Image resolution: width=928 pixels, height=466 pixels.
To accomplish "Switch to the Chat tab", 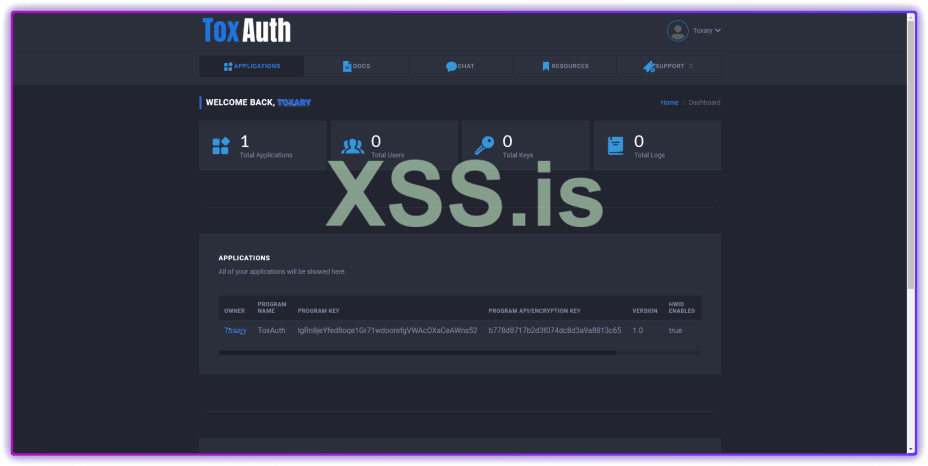I will (460, 66).
